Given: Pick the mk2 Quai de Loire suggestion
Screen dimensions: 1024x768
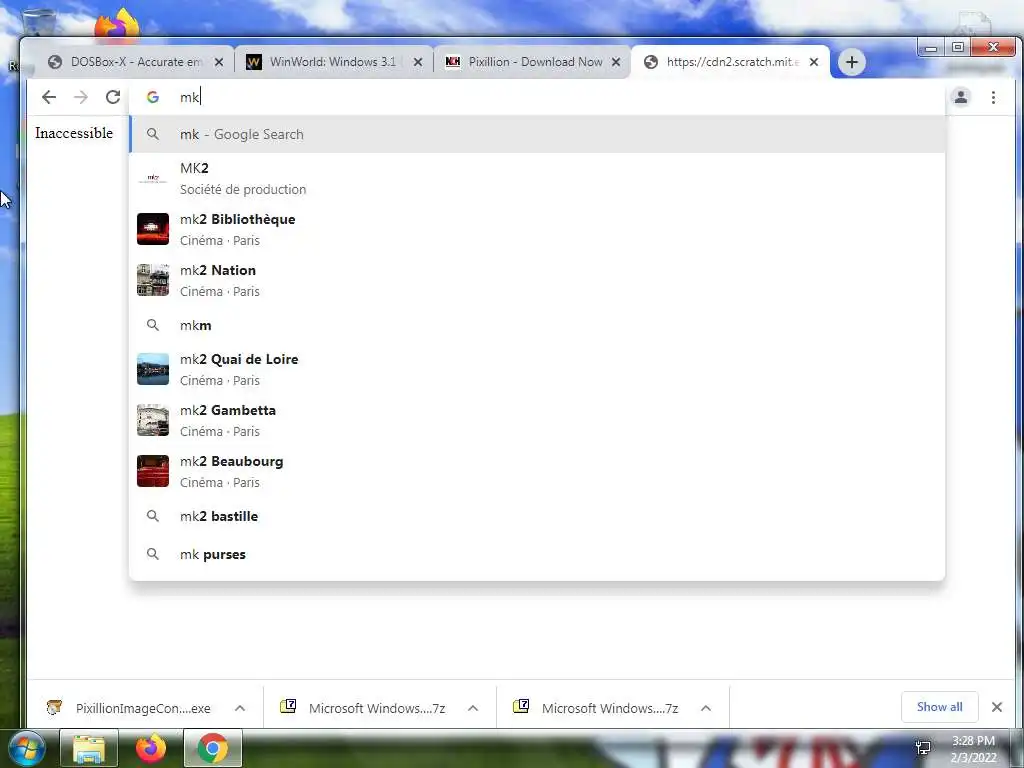Looking at the screenshot, I should pos(537,370).
